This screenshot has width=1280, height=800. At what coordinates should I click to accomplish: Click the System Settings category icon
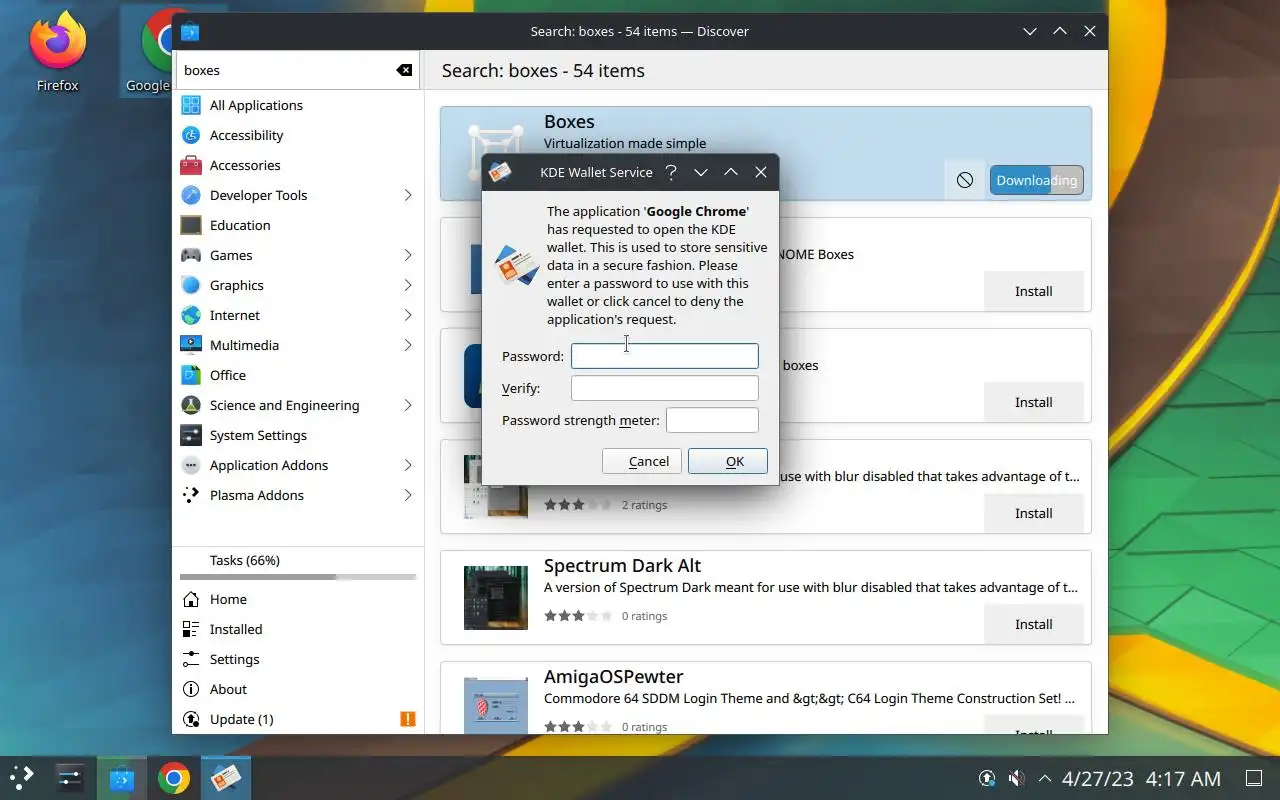pos(191,435)
